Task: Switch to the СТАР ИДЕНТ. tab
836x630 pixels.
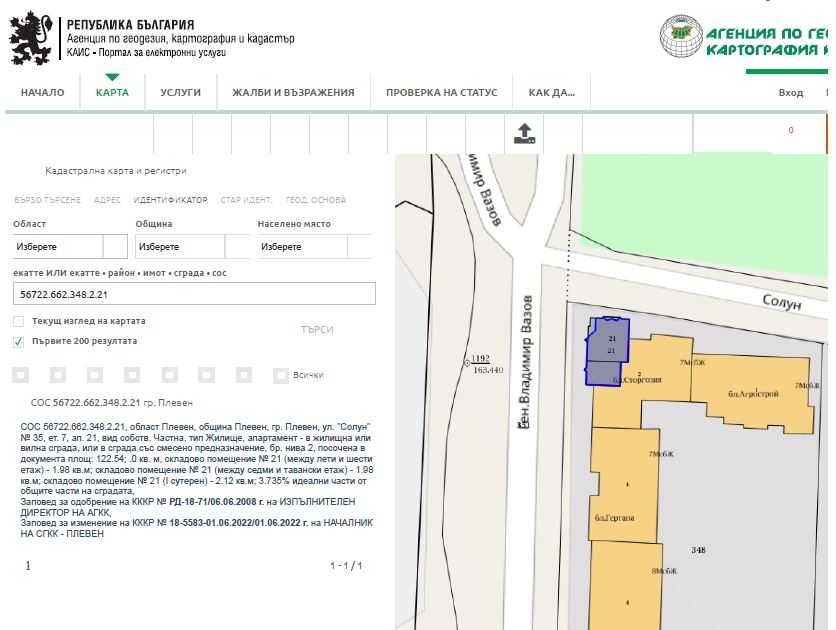Action: pos(246,200)
